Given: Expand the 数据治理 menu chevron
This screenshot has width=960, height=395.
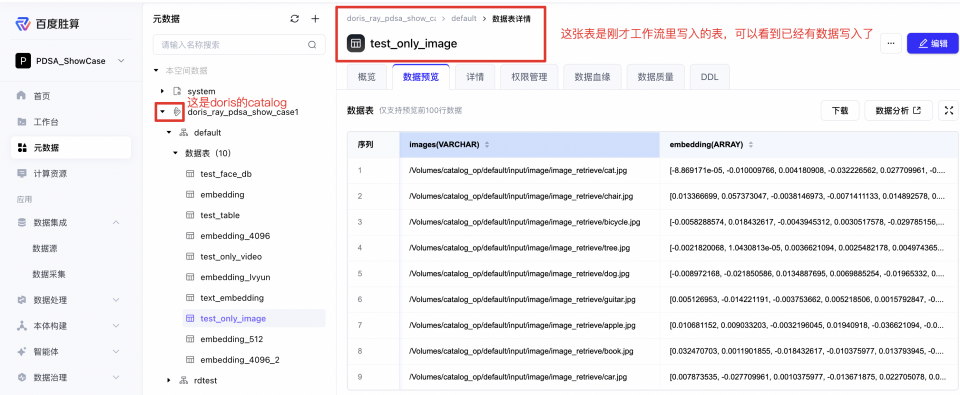Looking at the screenshot, I should click(116, 377).
